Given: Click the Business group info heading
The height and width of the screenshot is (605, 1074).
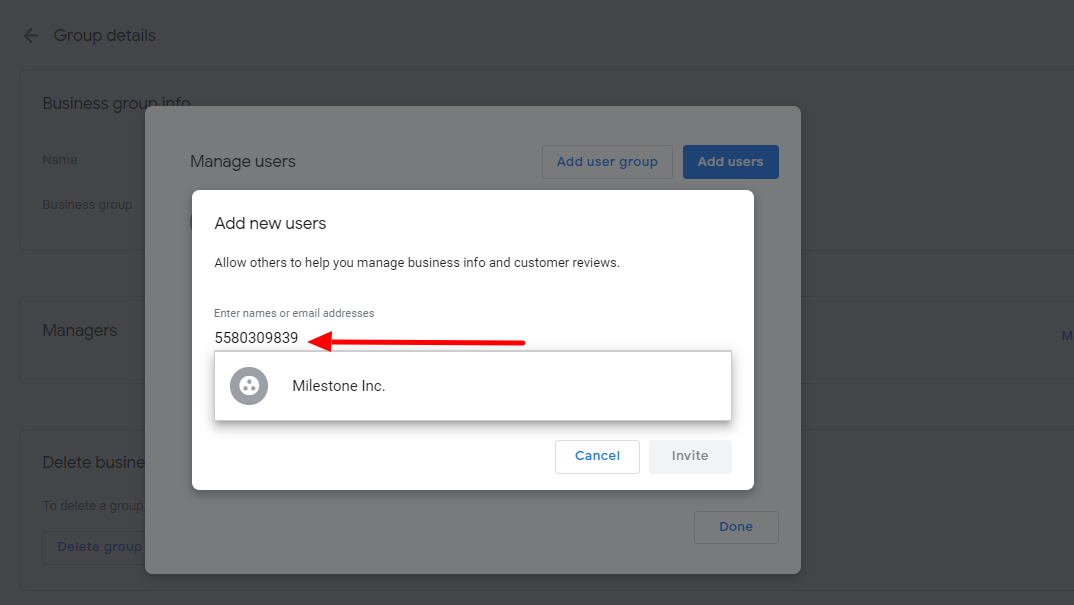Looking at the screenshot, I should coord(116,103).
